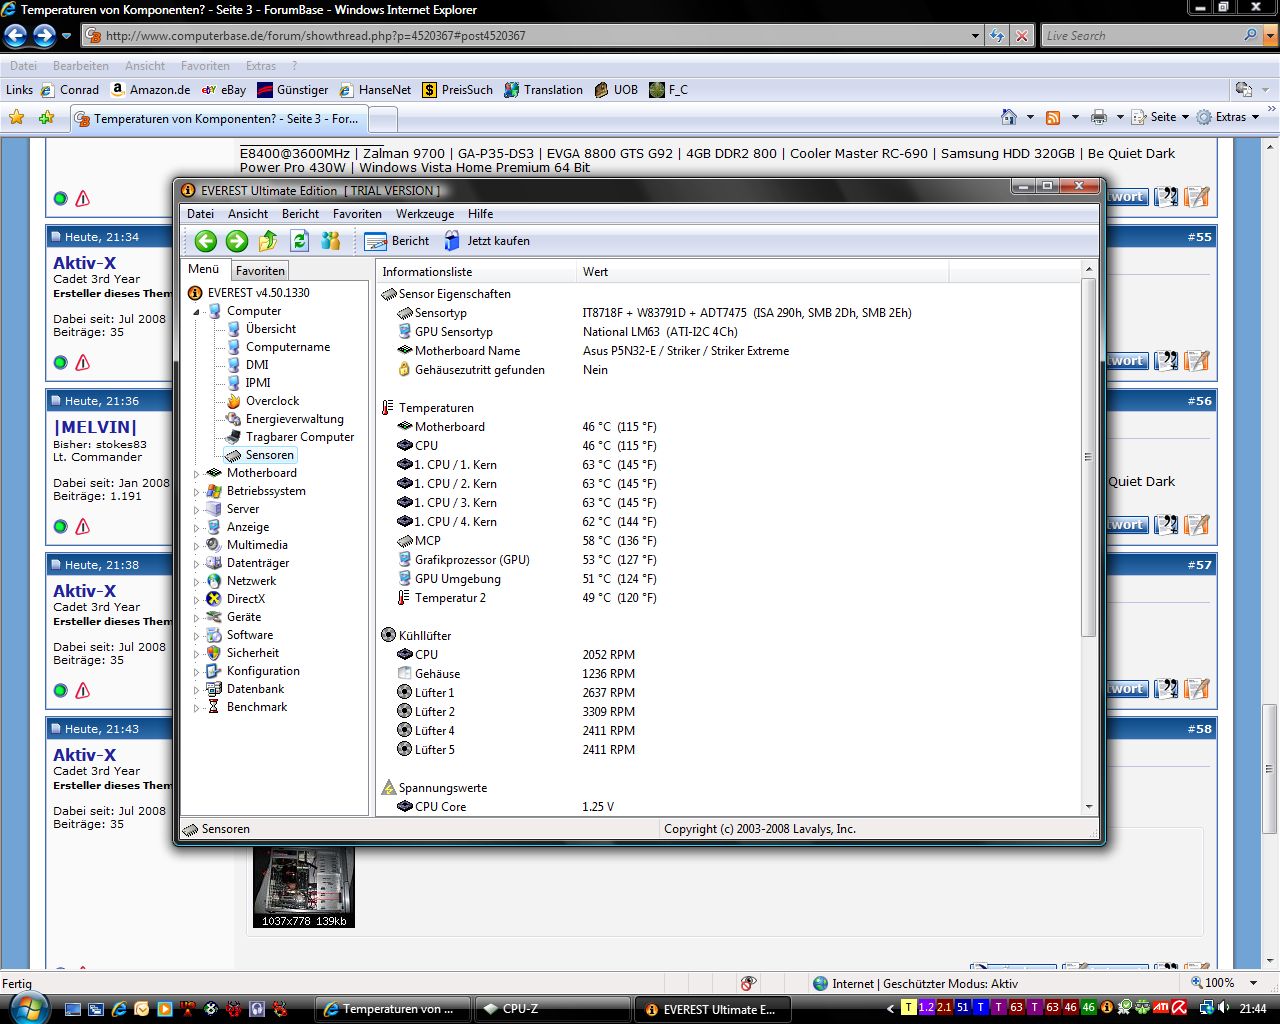
Task: Click the Software icon in tree
Action: pos(213,635)
